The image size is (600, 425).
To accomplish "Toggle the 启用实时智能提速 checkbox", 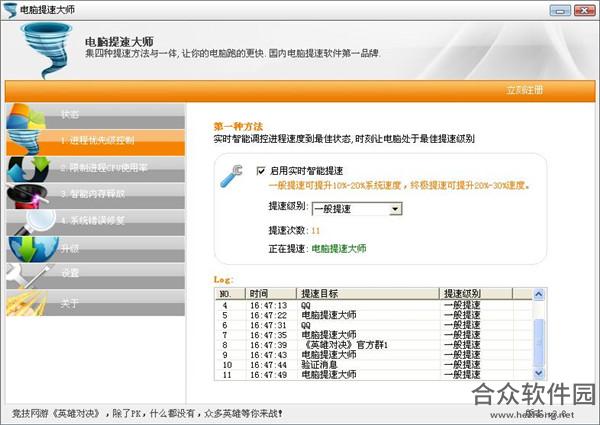I will coord(261,171).
